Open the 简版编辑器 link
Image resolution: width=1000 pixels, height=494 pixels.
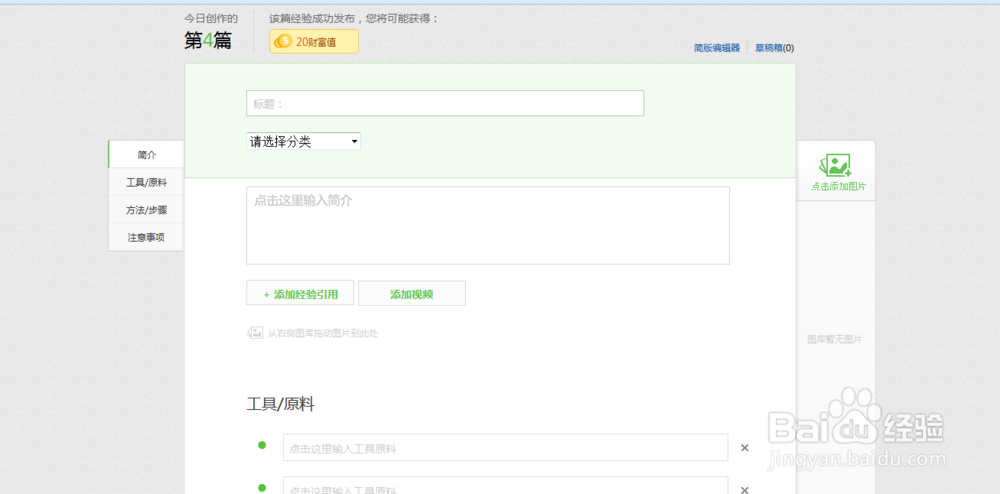coord(717,48)
